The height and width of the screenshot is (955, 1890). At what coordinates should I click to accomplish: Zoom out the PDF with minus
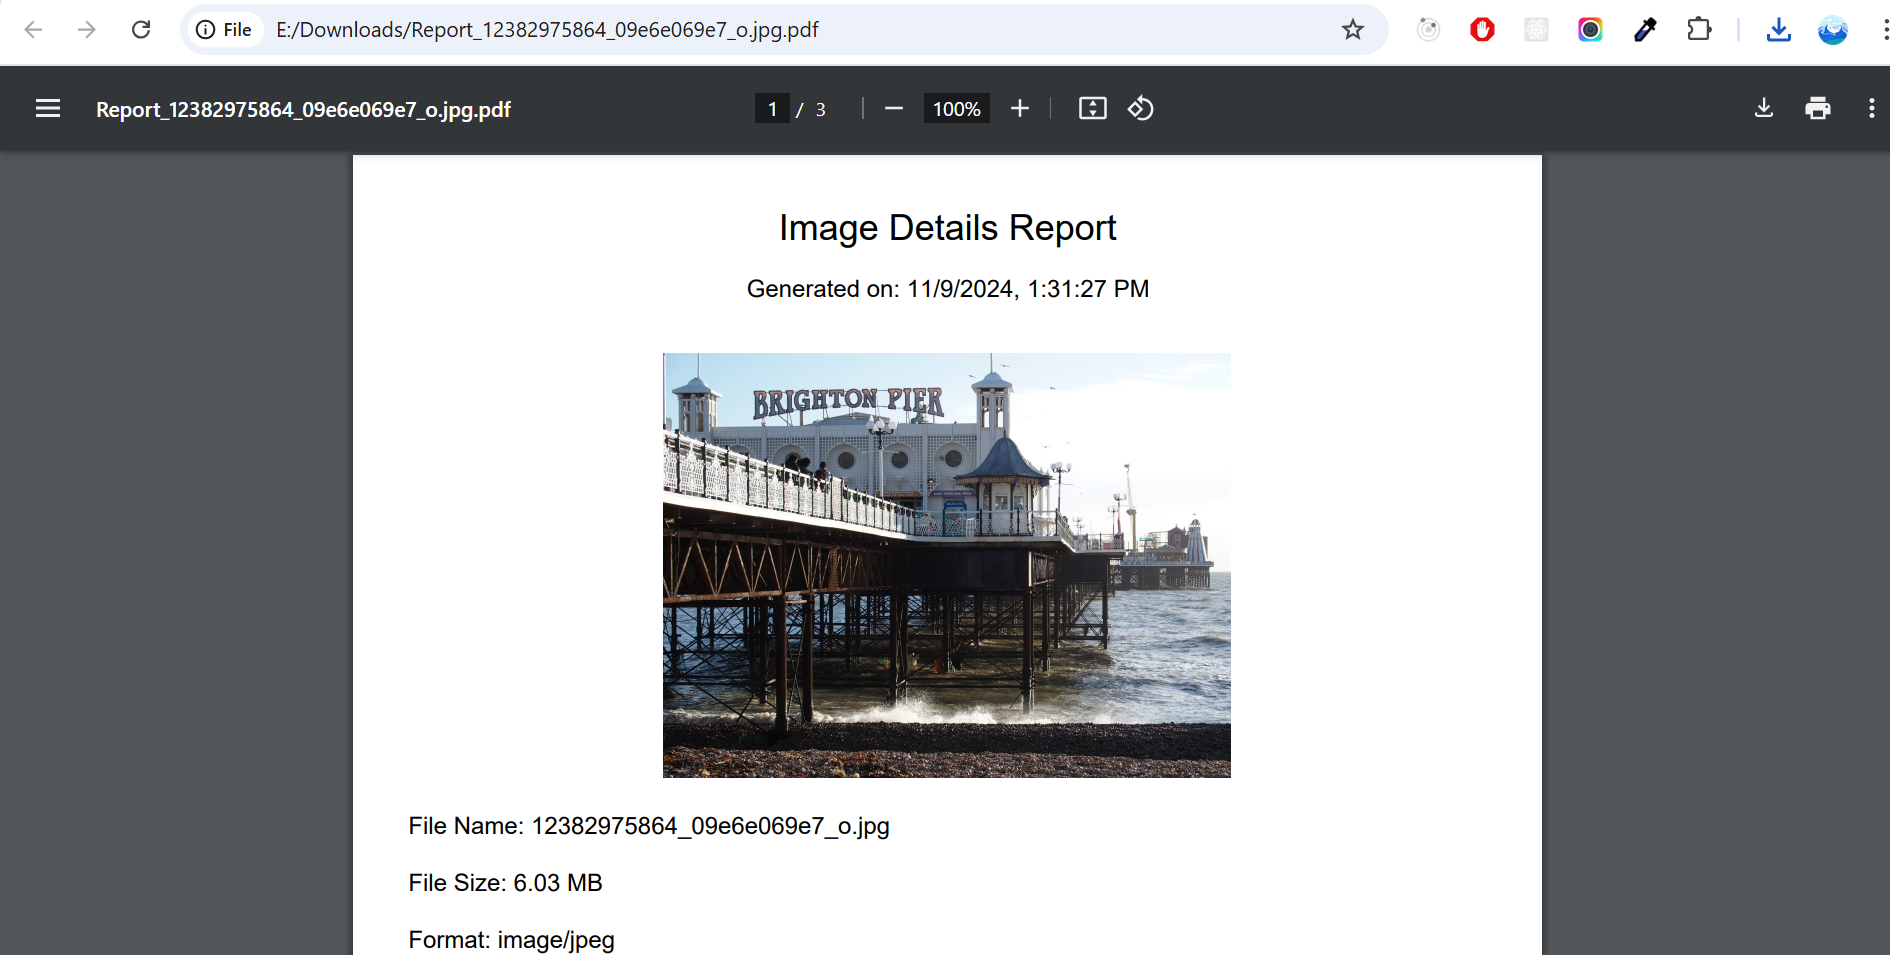[x=894, y=108]
